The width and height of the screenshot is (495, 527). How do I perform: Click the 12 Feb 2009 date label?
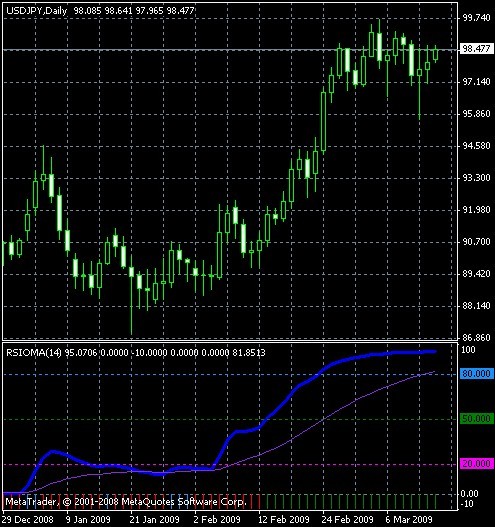tap(283, 520)
